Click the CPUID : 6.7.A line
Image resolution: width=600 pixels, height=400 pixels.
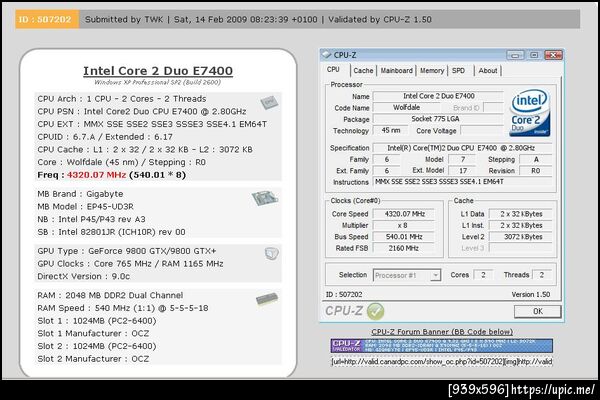pyautogui.click(x=105, y=137)
